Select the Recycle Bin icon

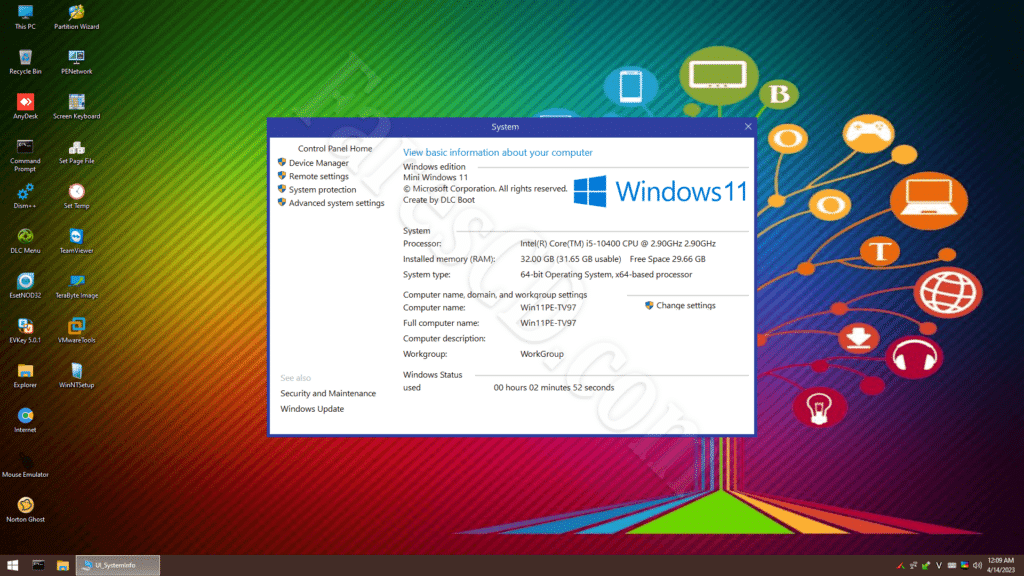click(25, 61)
